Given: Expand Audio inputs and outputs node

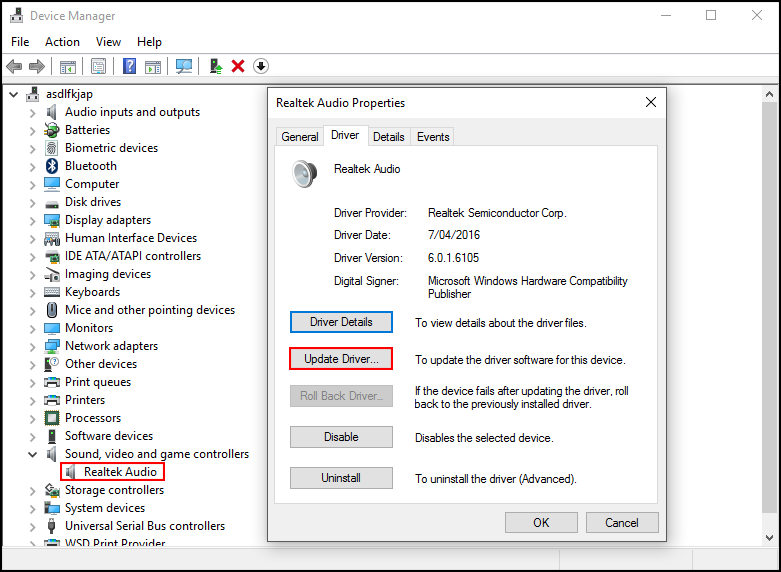Looking at the screenshot, I should pyautogui.click(x=32, y=113).
